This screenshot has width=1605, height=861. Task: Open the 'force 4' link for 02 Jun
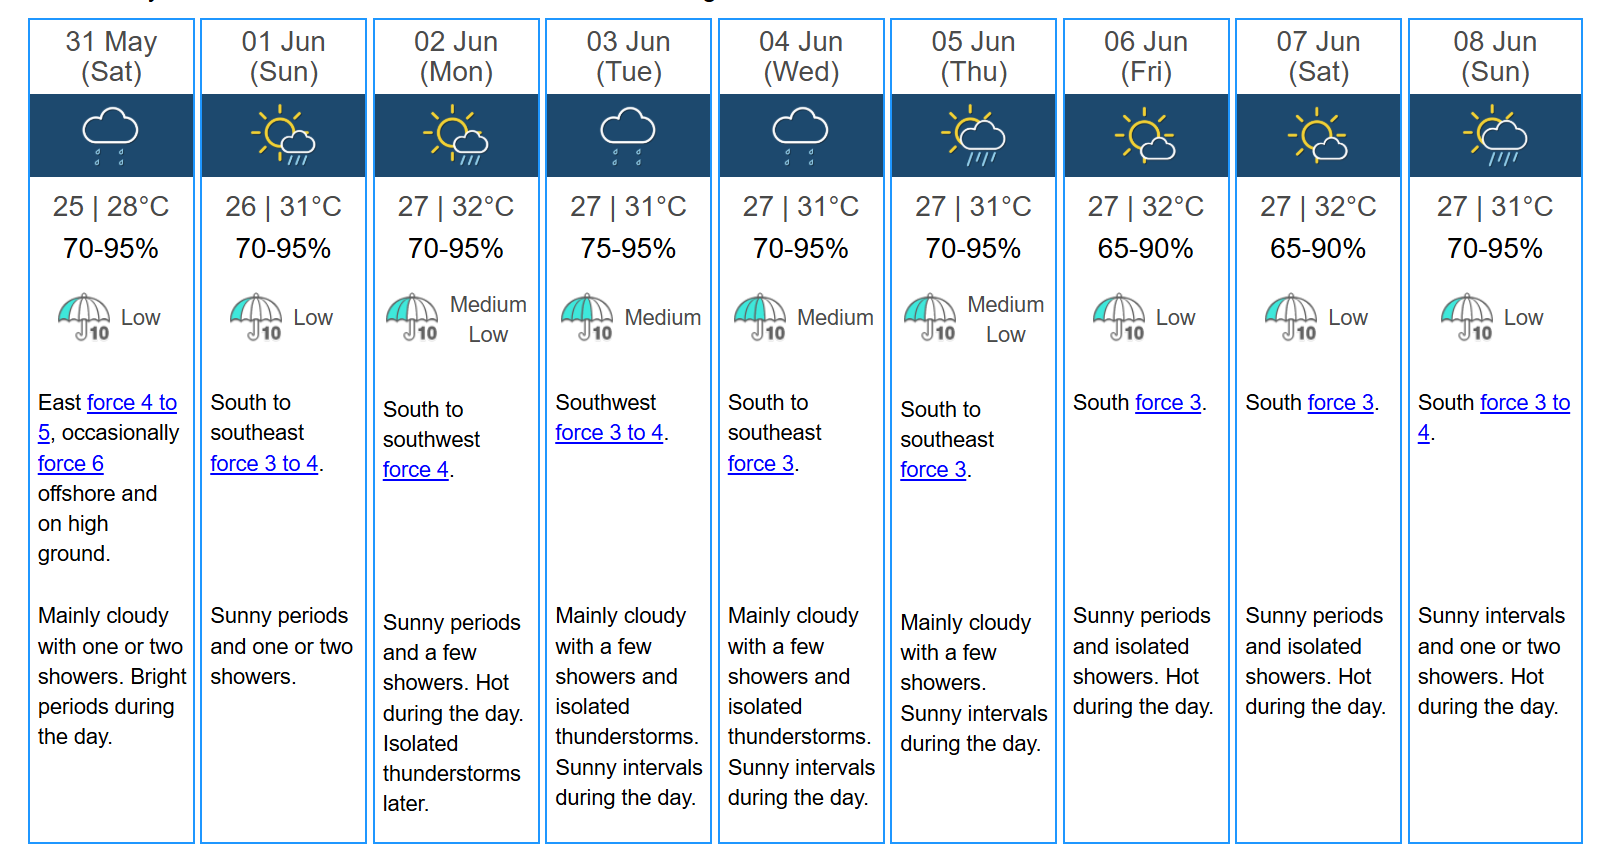(416, 469)
